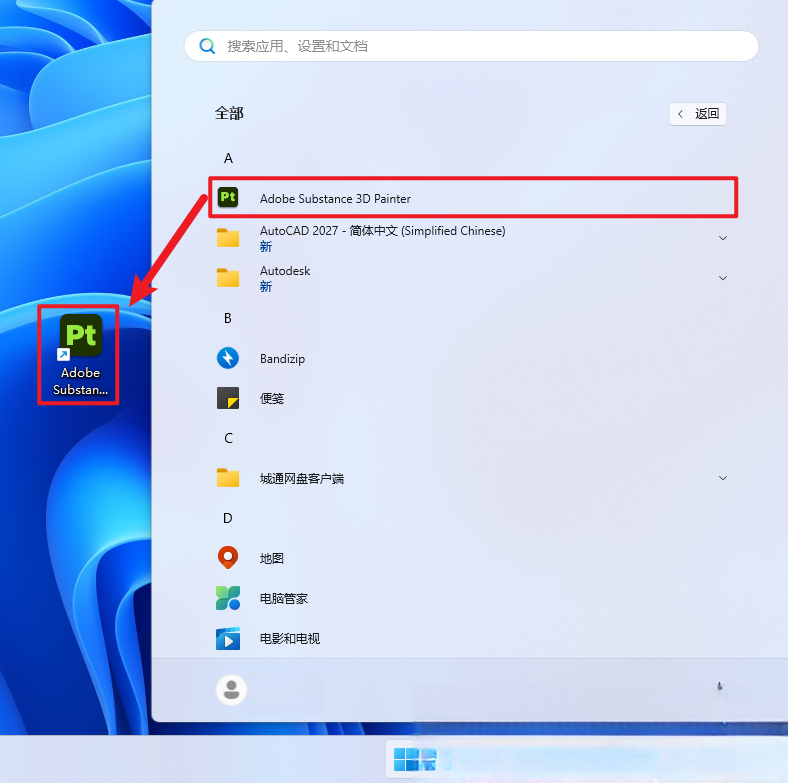This screenshot has width=788, height=783.
Task: Focus the 搜索应用、设置和文档 search box
Action: pos(471,46)
